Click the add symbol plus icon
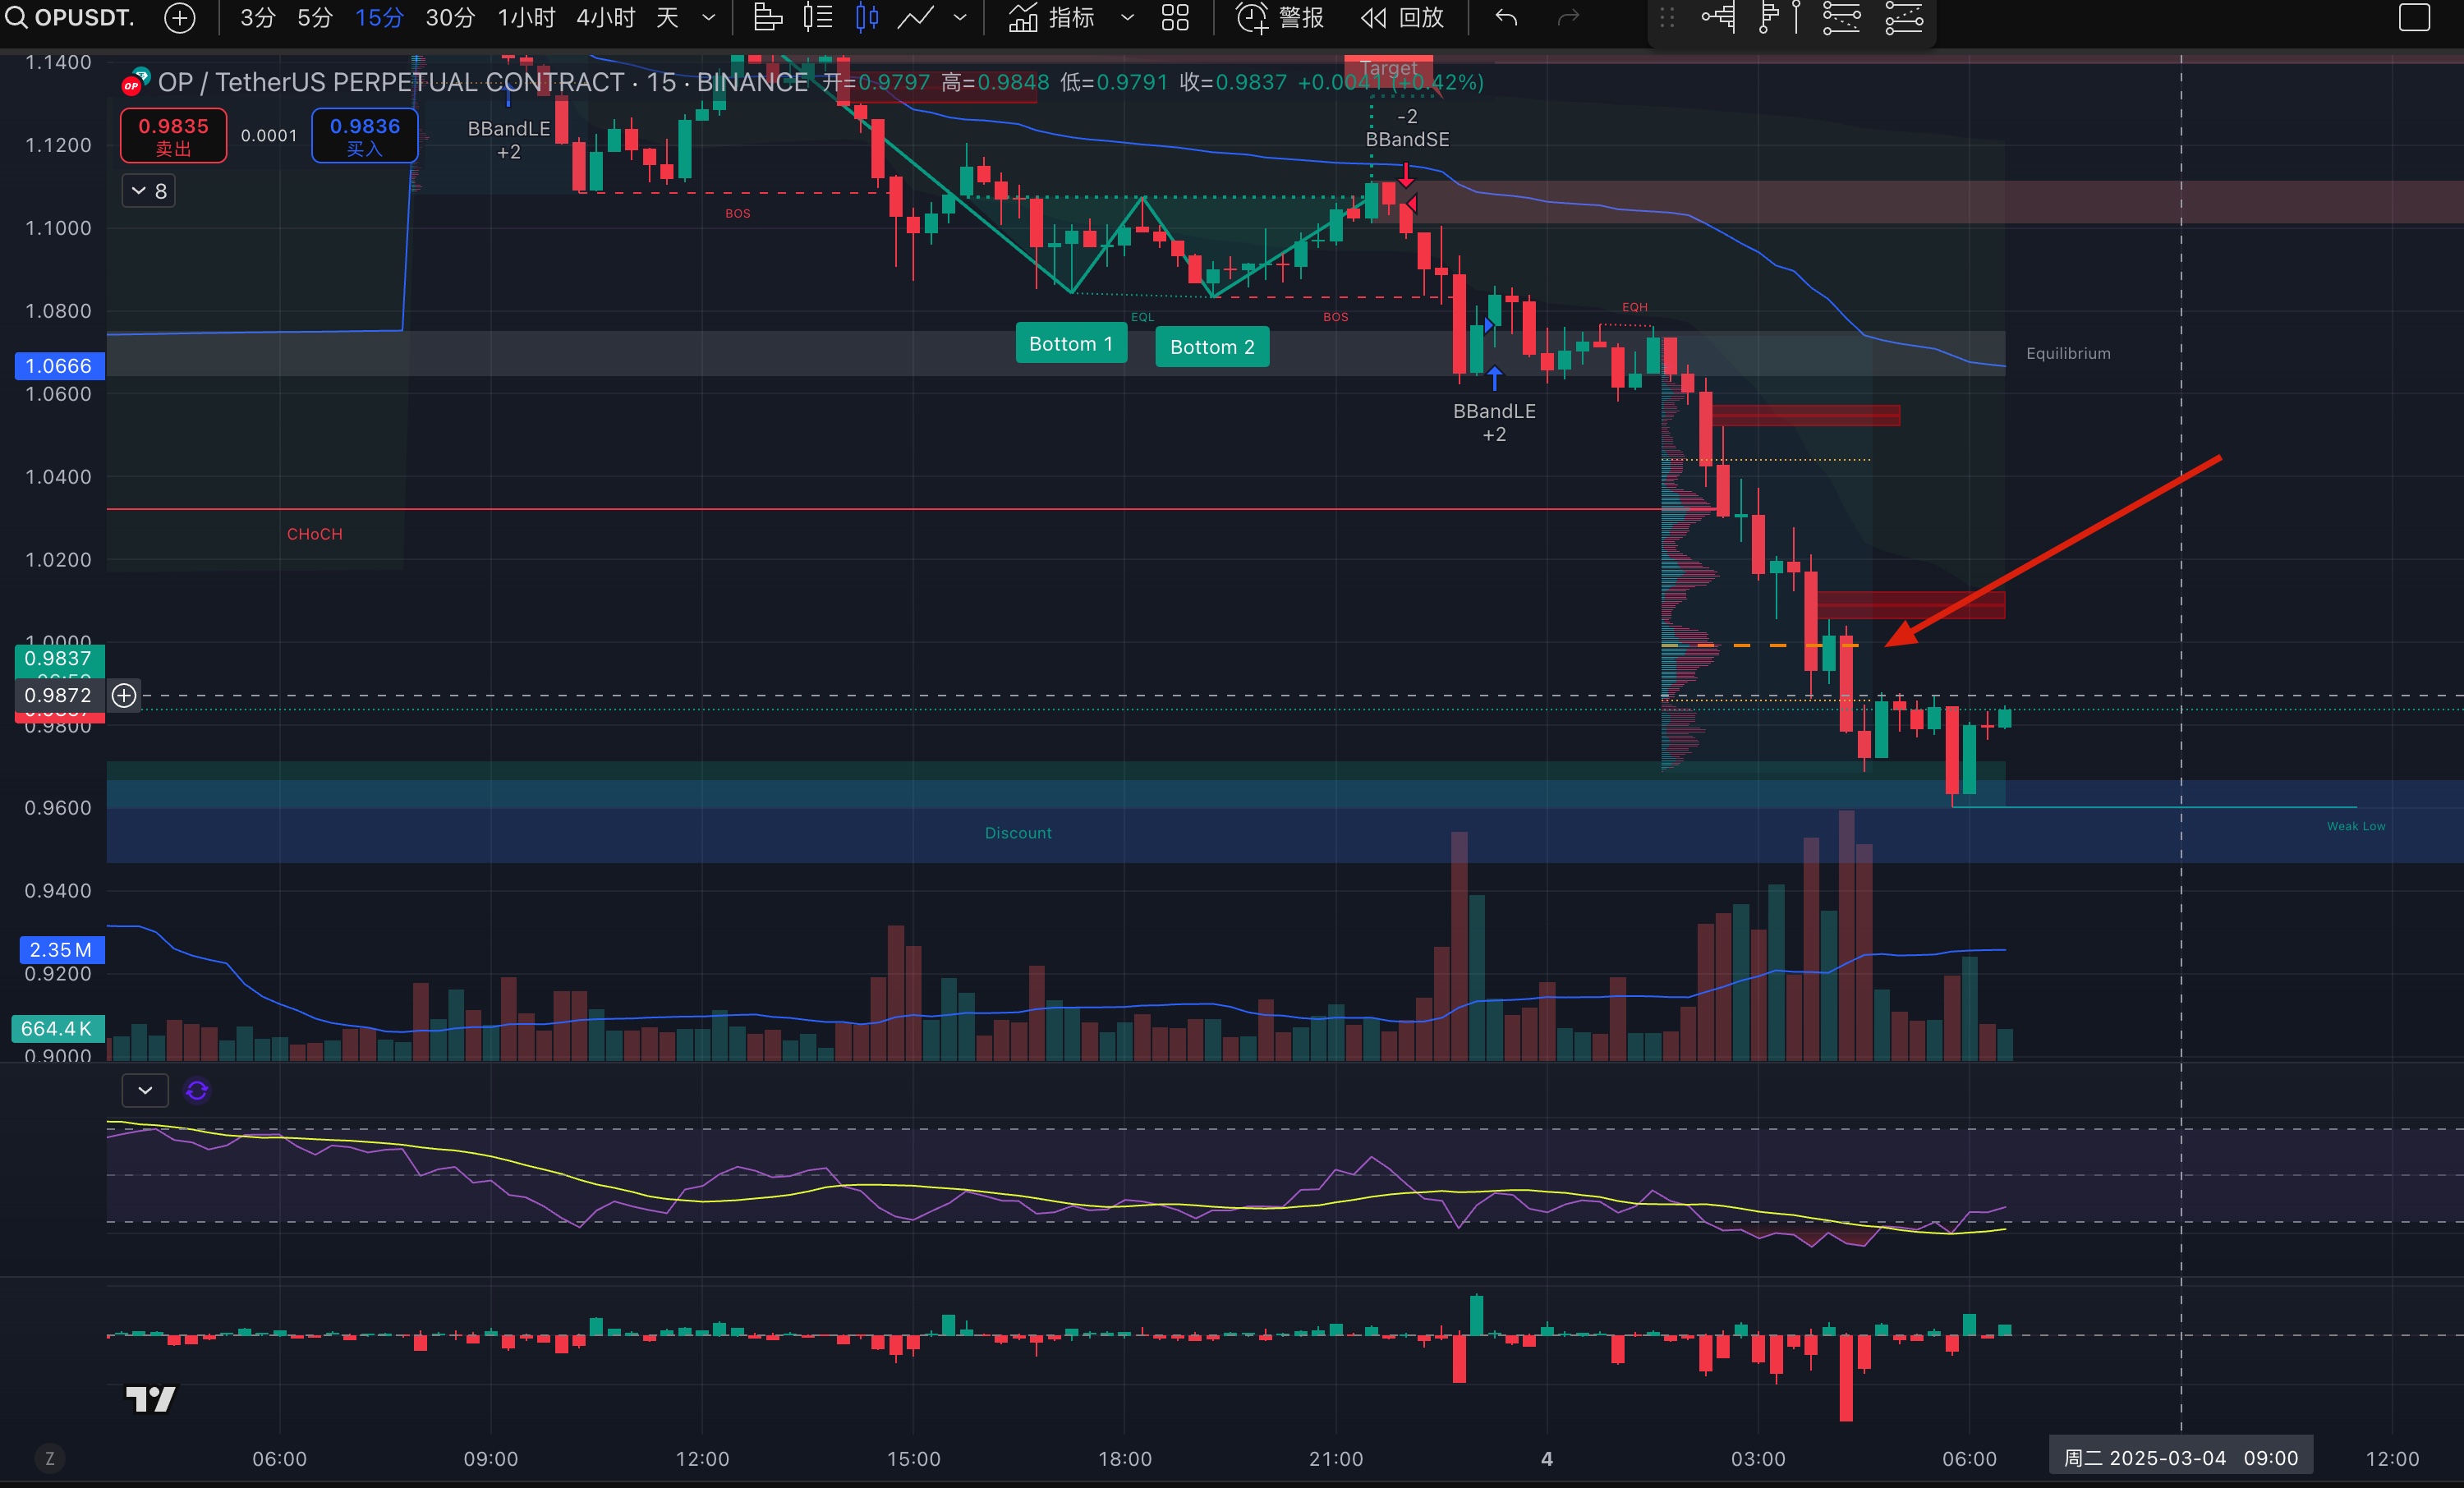 click(180, 18)
